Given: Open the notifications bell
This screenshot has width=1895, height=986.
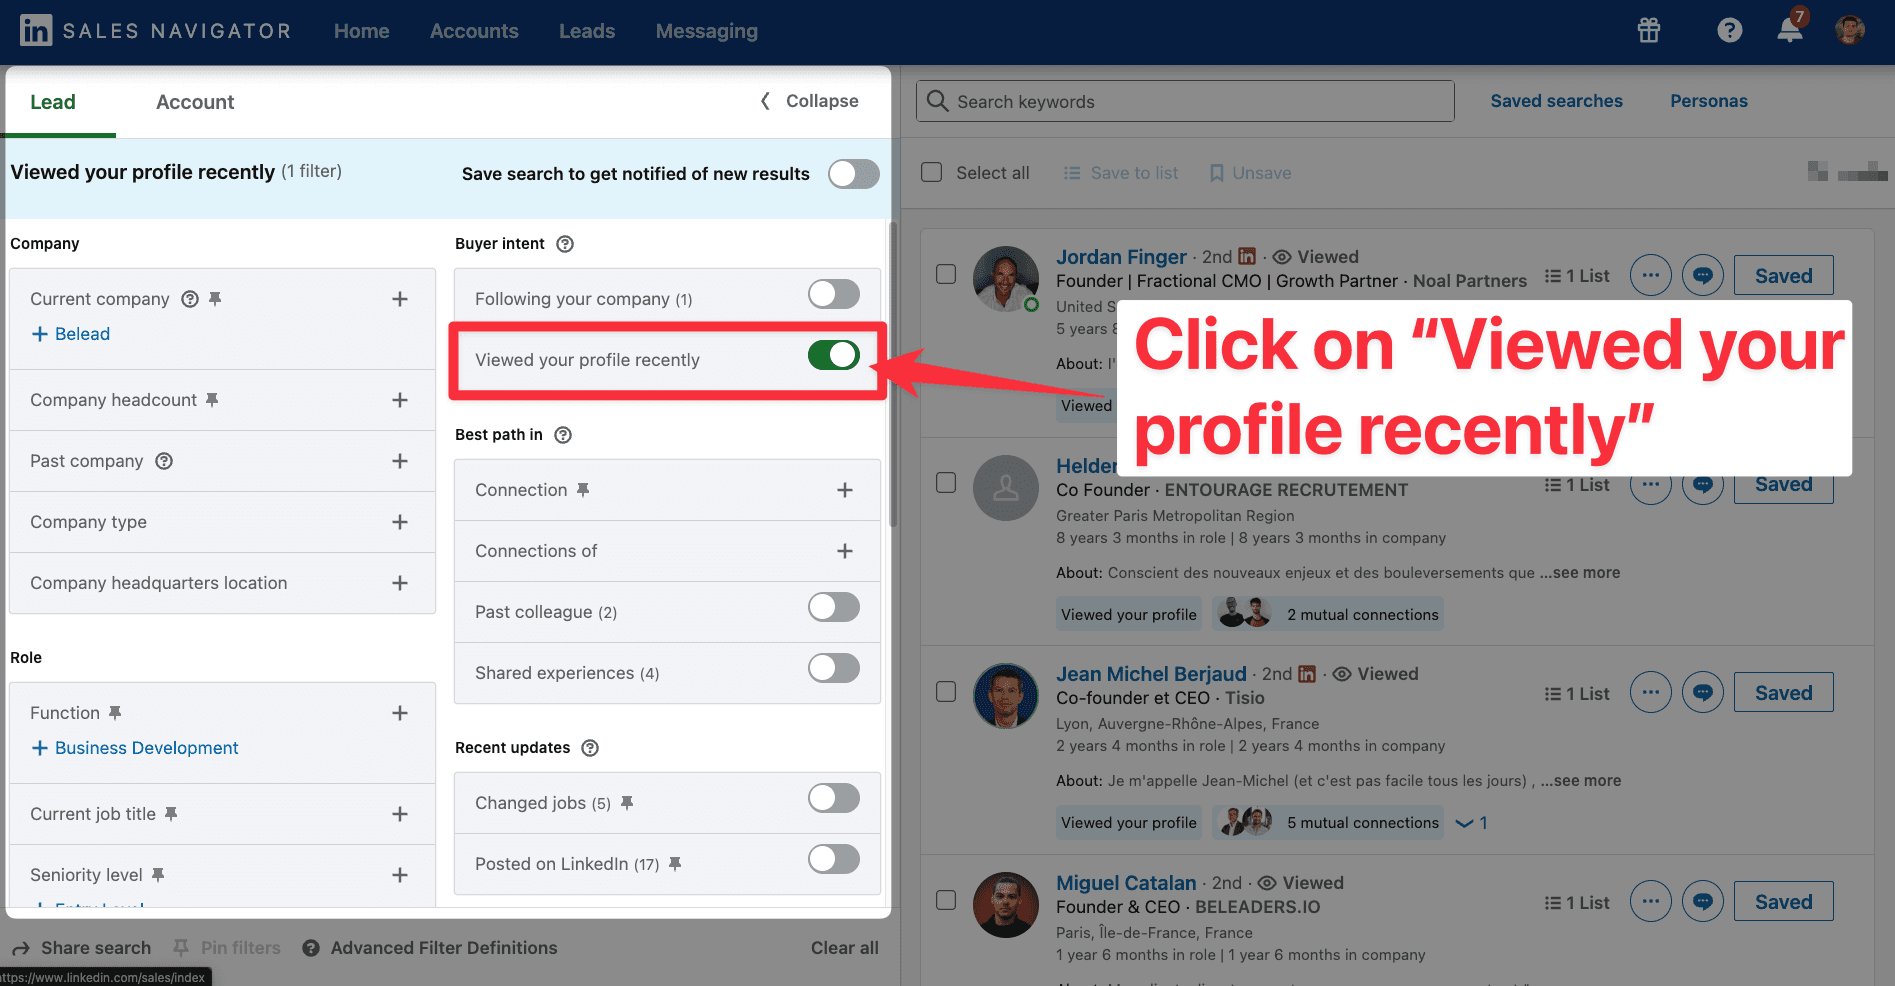Looking at the screenshot, I should pyautogui.click(x=1790, y=31).
